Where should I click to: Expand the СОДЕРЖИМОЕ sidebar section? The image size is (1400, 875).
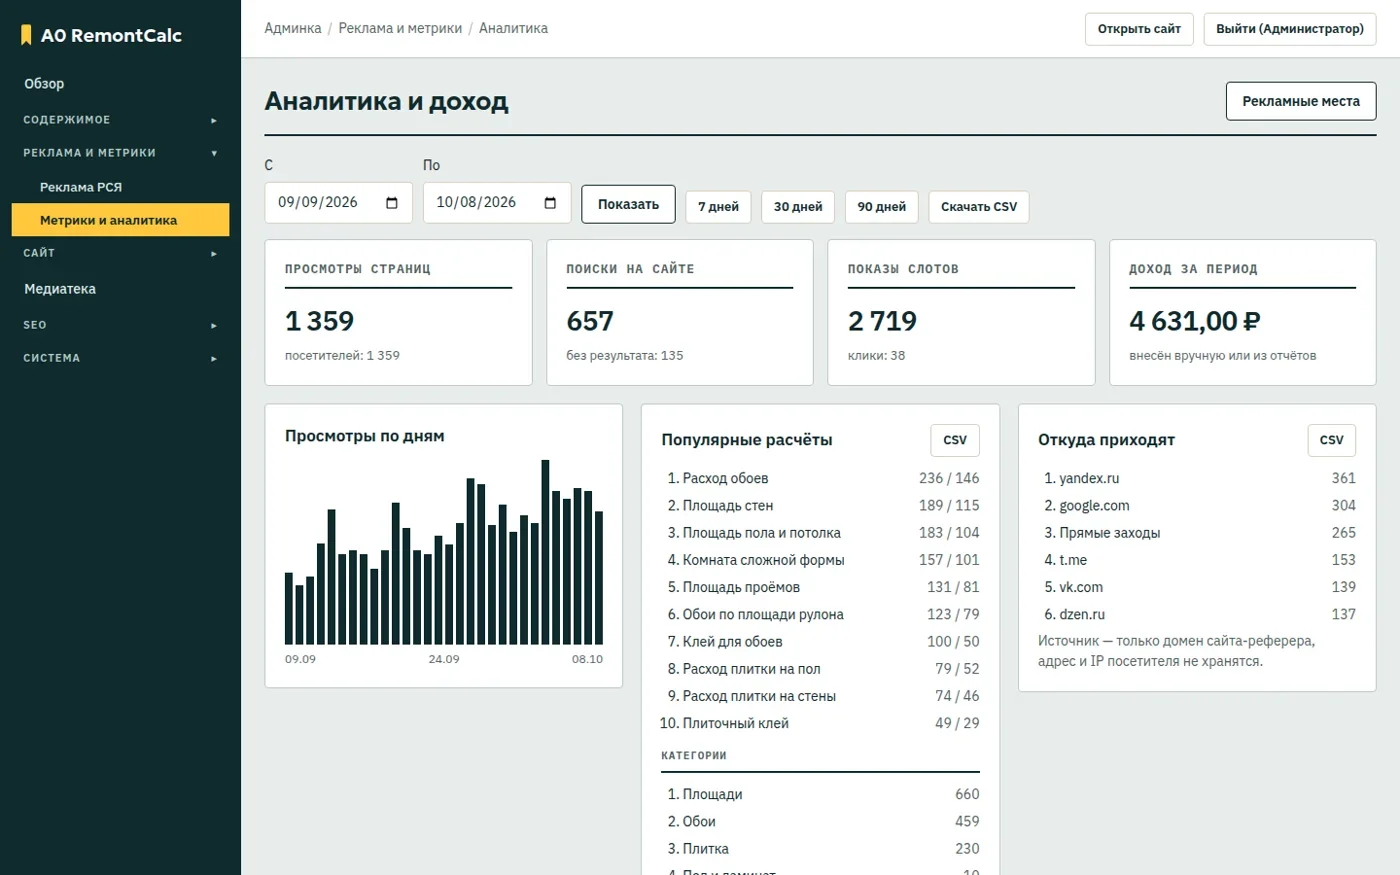(x=120, y=120)
